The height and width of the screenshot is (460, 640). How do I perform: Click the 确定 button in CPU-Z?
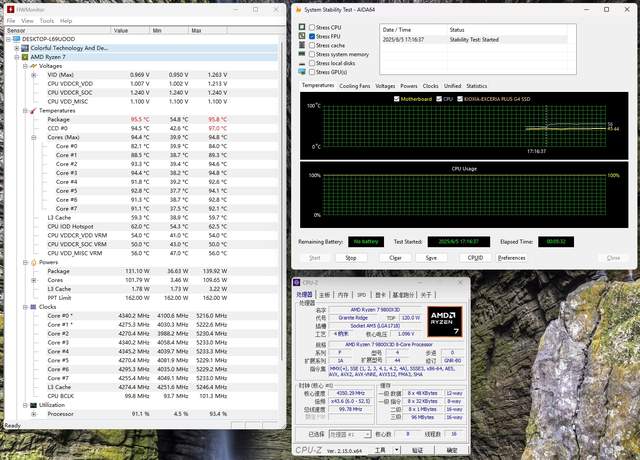(x=452, y=450)
